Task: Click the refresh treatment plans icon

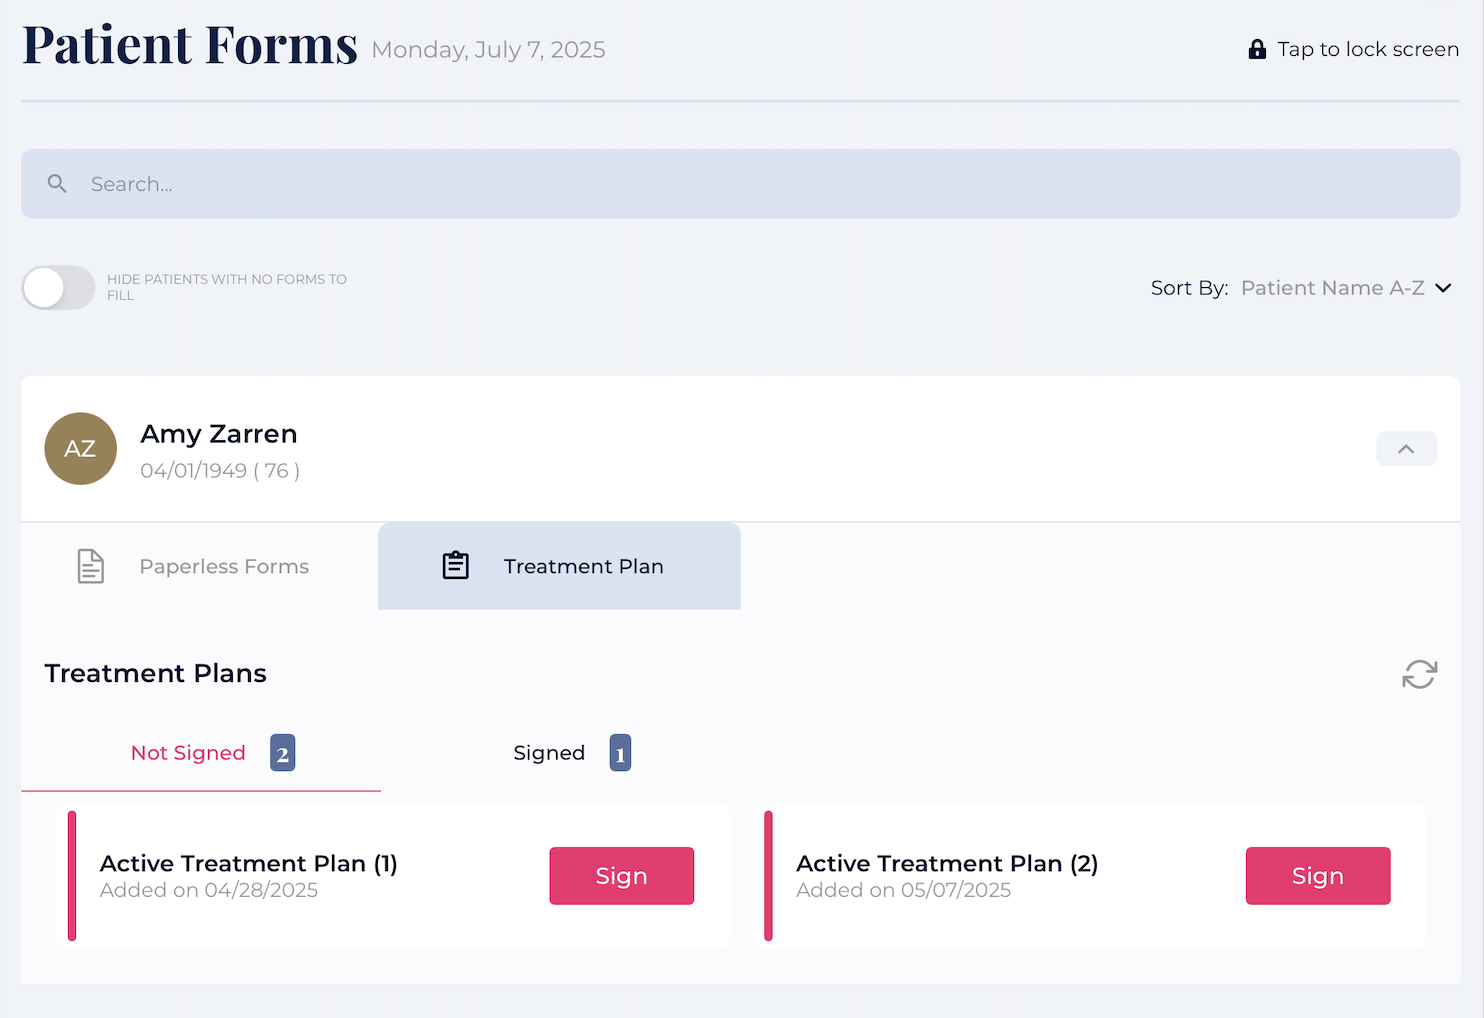Action: 1419,674
